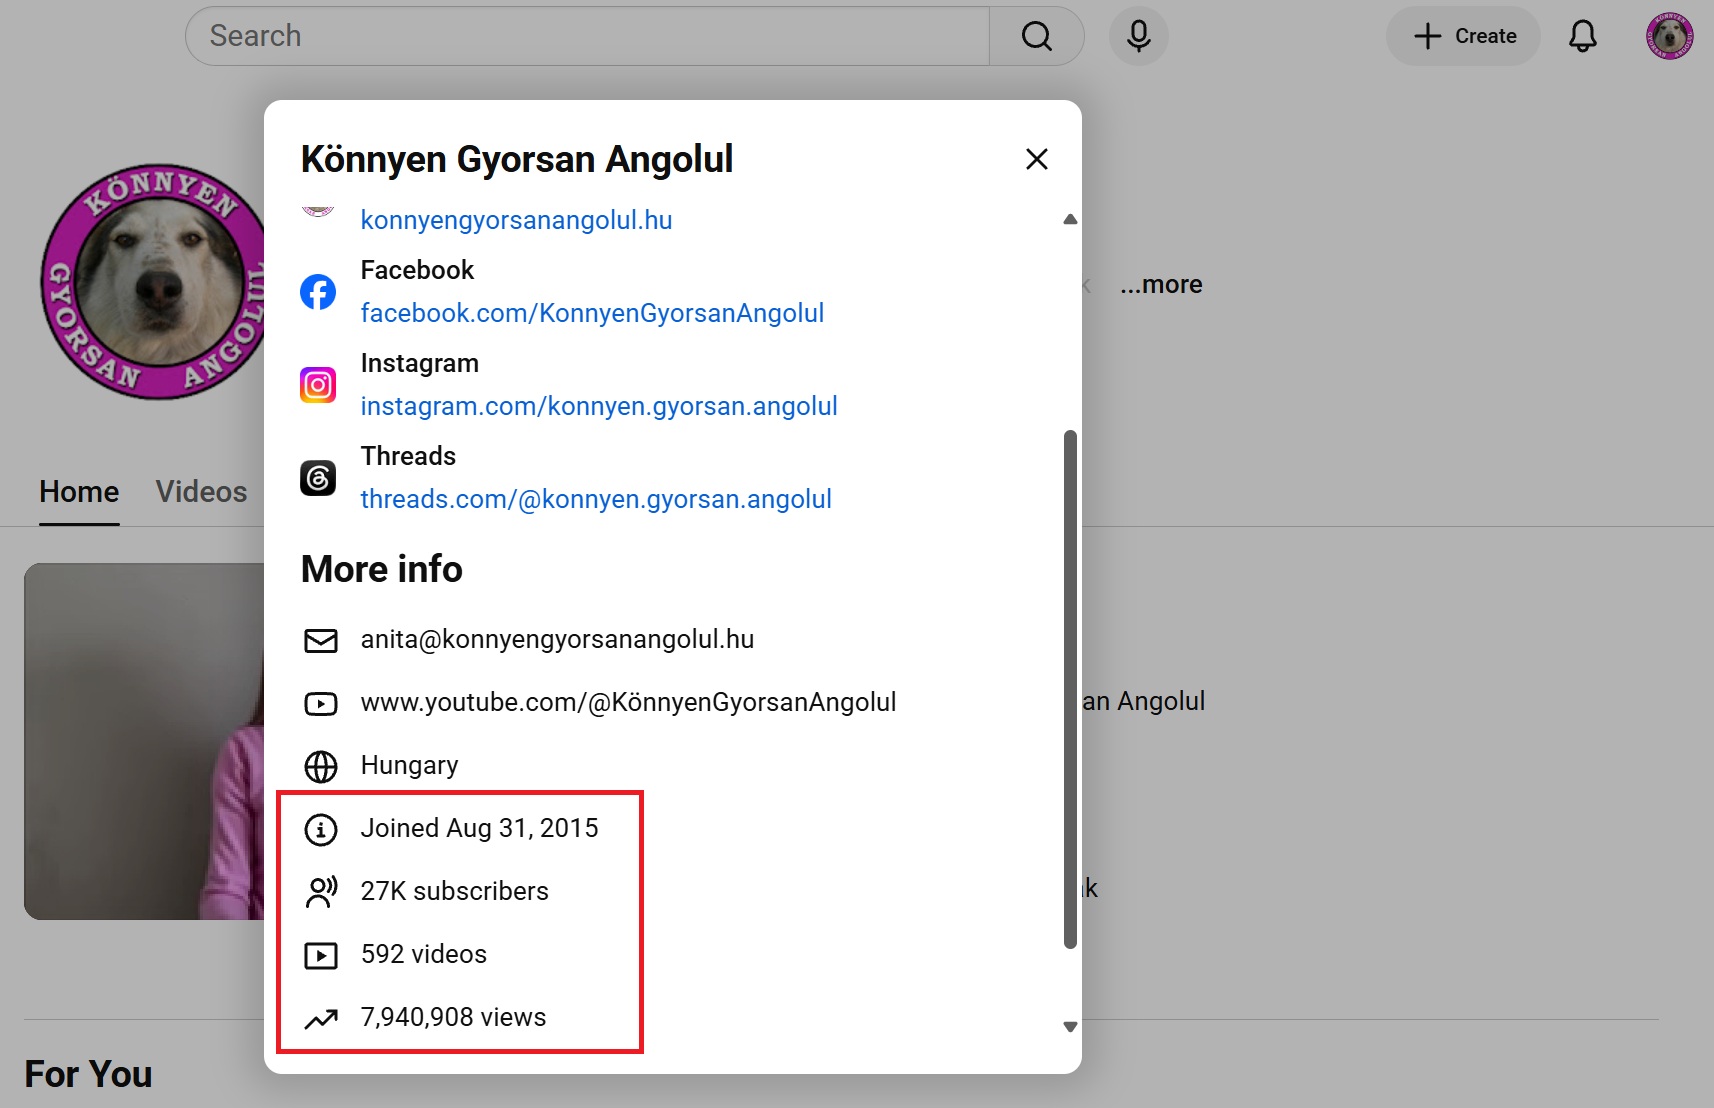The image size is (1714, 1108).
Task: Click the www.youtube.com/@KönnyenGyorsanAngolul text
Action: coord(628,703)
